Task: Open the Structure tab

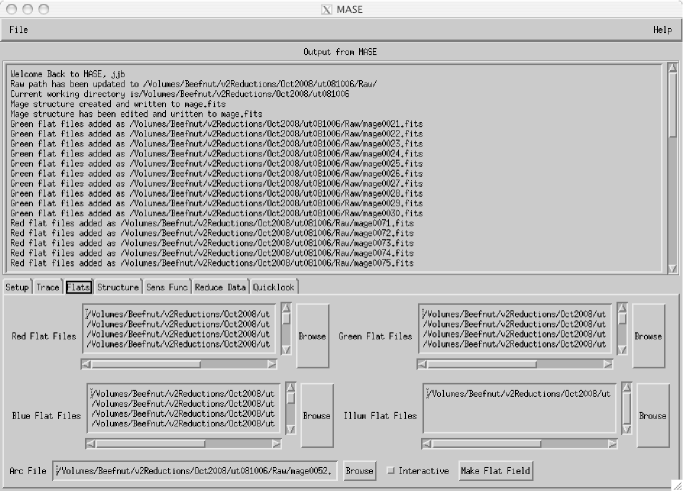Action: (118, 287)
